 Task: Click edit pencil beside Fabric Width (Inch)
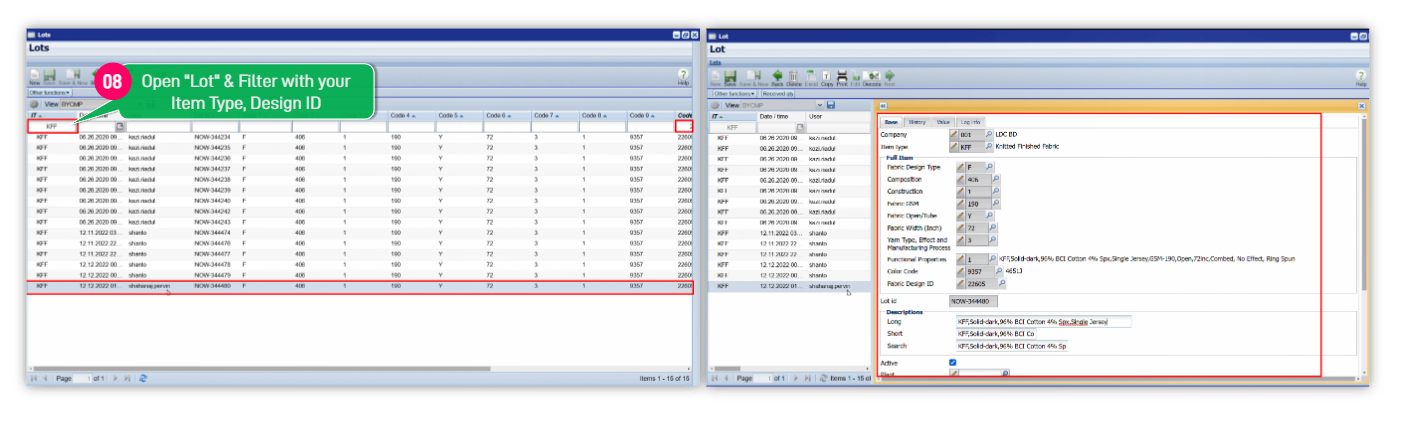point(961,228)
